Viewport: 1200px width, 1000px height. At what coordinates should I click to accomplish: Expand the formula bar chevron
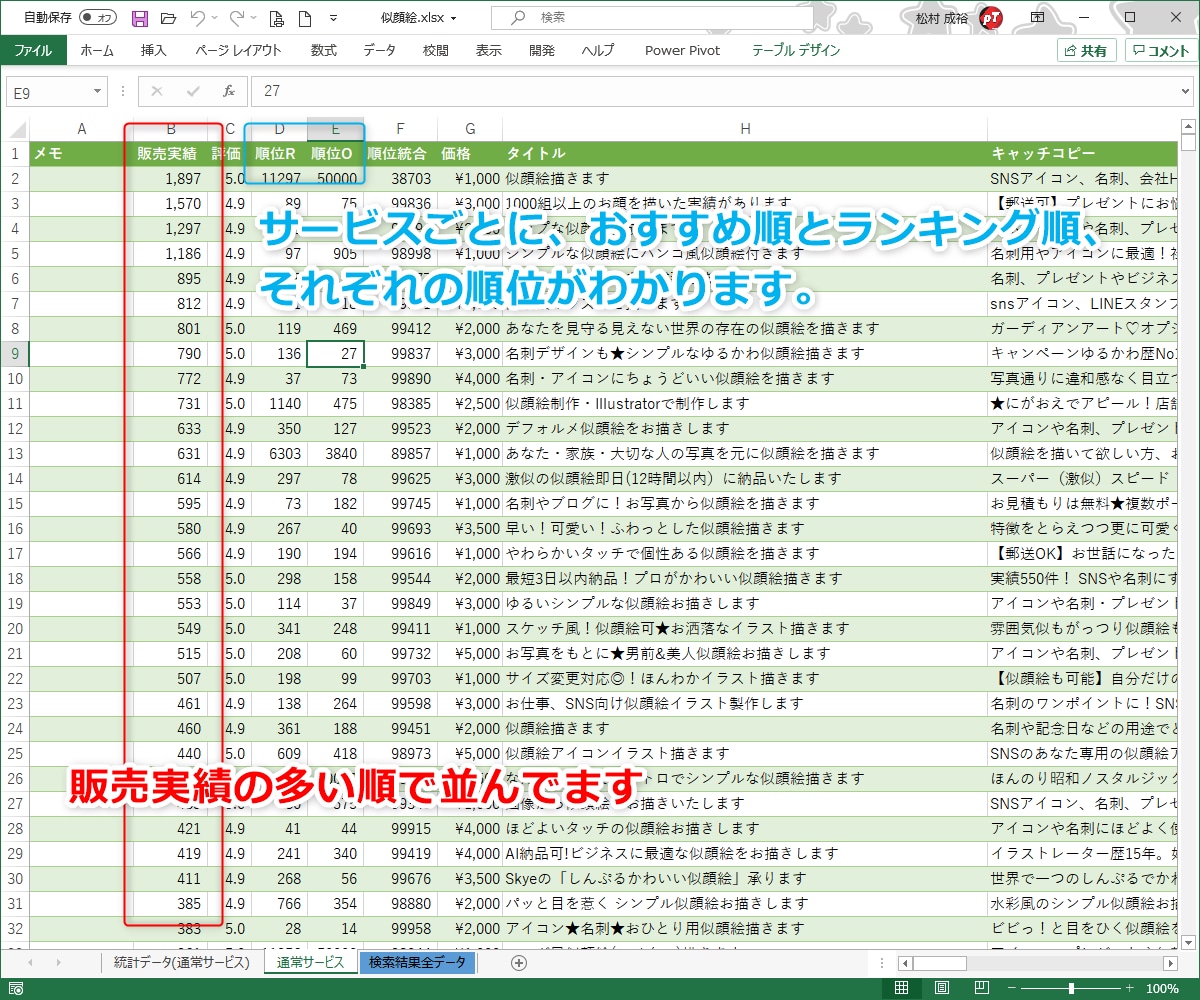(1184, 91)
